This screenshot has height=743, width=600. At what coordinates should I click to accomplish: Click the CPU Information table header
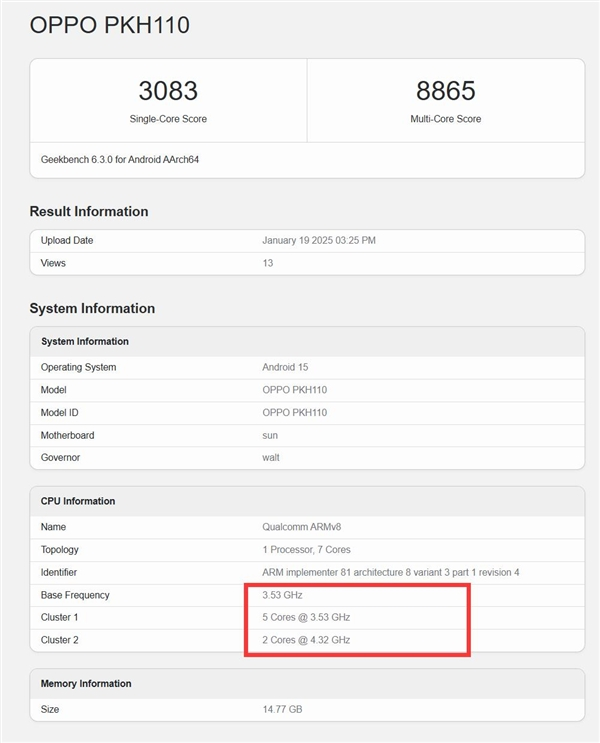tap(78, 501)
